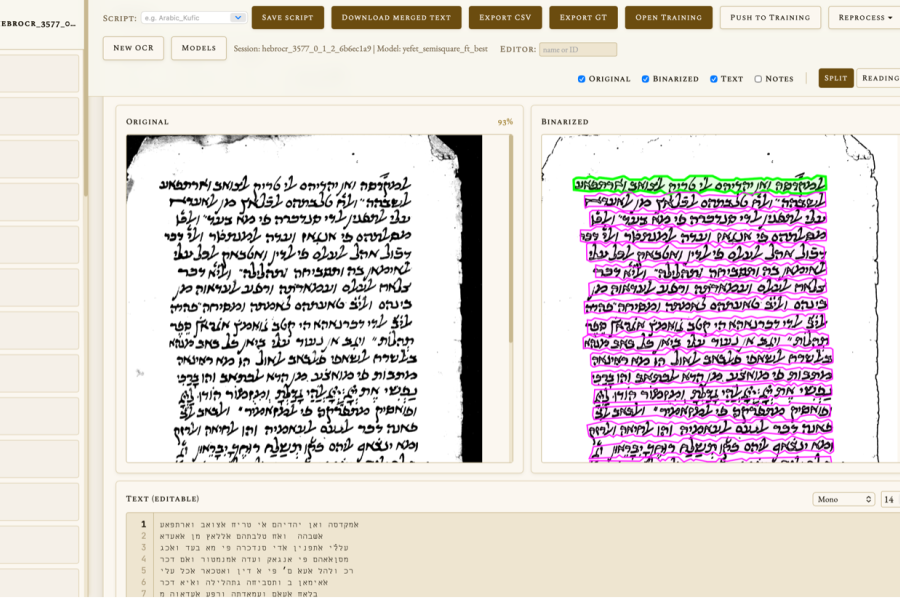
Task: Click the Original panel scrollbar
Action: [510, 241]
